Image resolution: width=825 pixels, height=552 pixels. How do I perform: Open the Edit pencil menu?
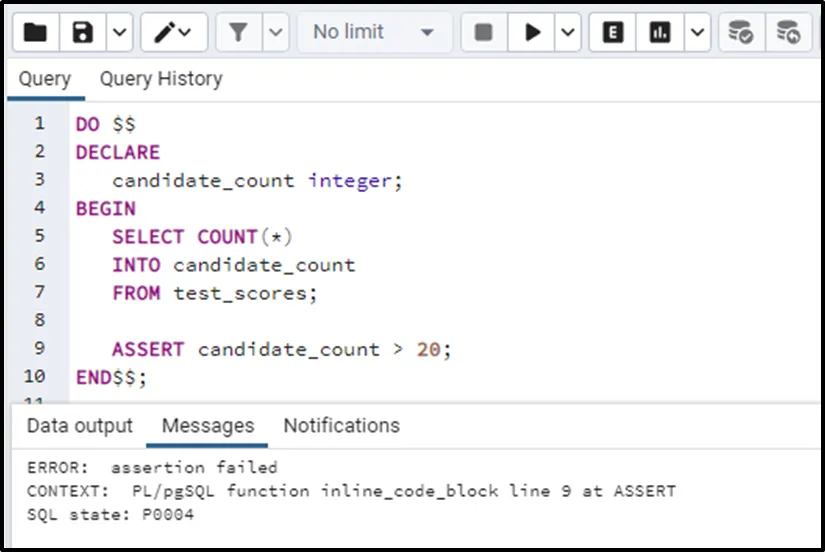pyautogui.click(x=173, y=33)
